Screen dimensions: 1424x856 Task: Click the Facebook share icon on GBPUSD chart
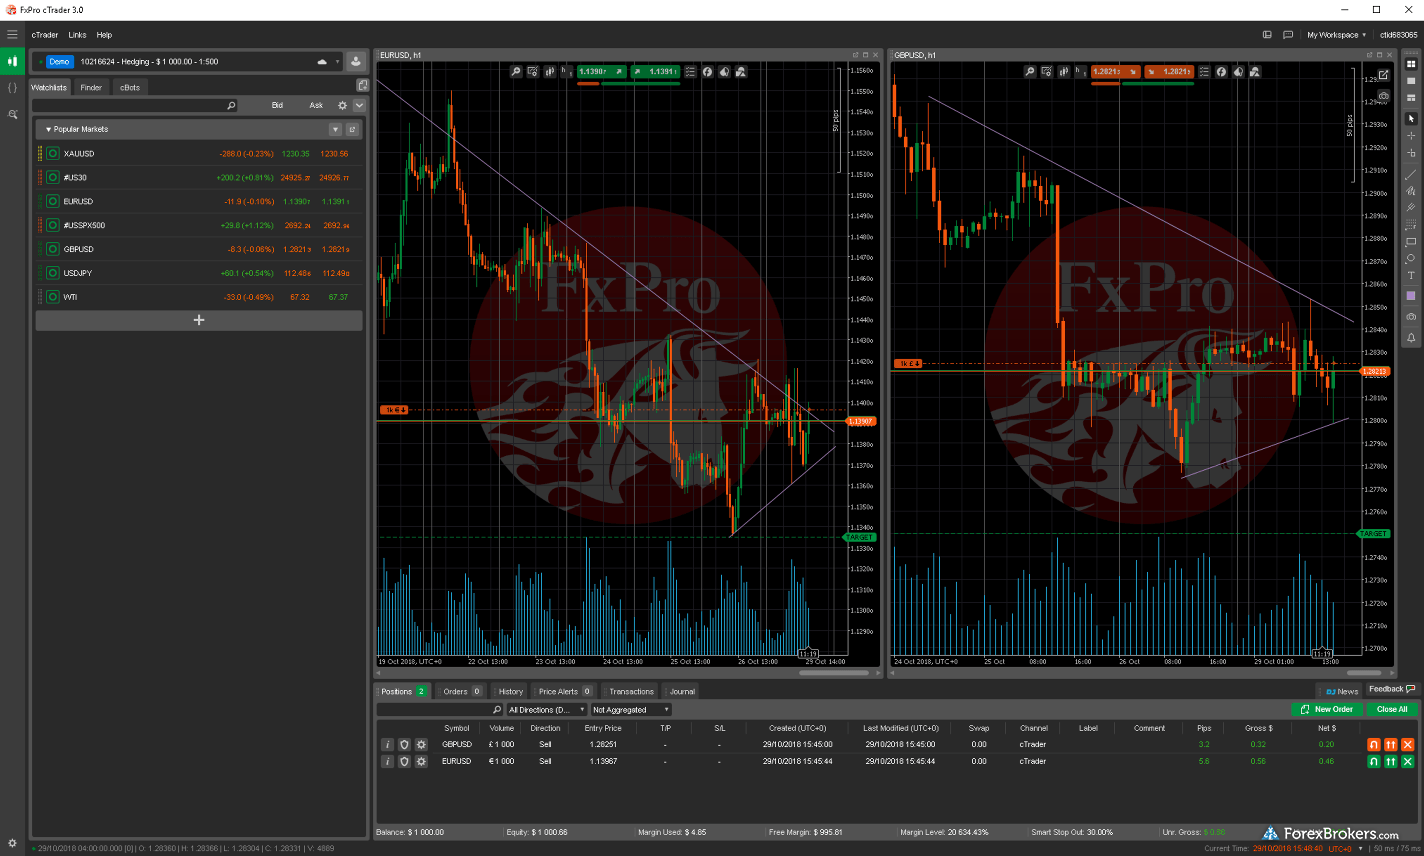click(x=1221, y=71)
